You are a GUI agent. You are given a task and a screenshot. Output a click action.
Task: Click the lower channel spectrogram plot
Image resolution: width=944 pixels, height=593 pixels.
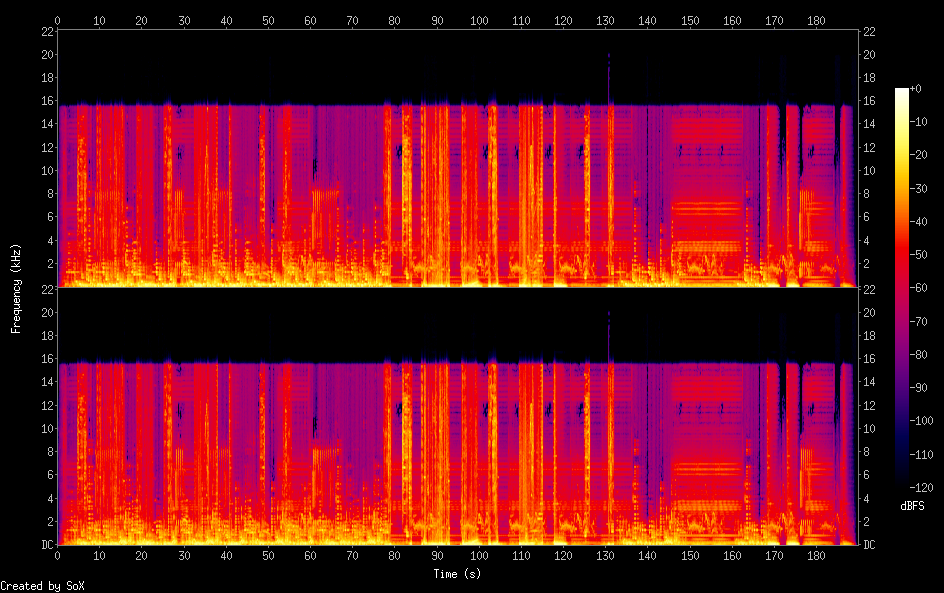458,416
